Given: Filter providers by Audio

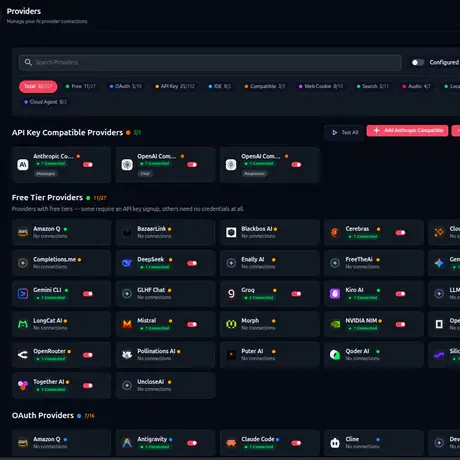Looking at the screenshot, I should tap(416, 86).
